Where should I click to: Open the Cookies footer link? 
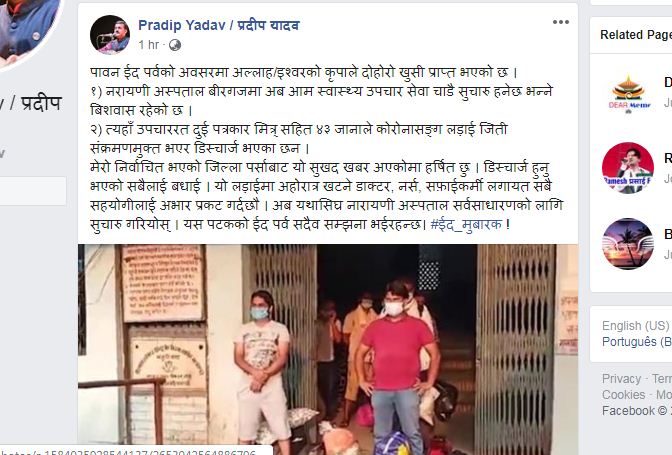624,395
